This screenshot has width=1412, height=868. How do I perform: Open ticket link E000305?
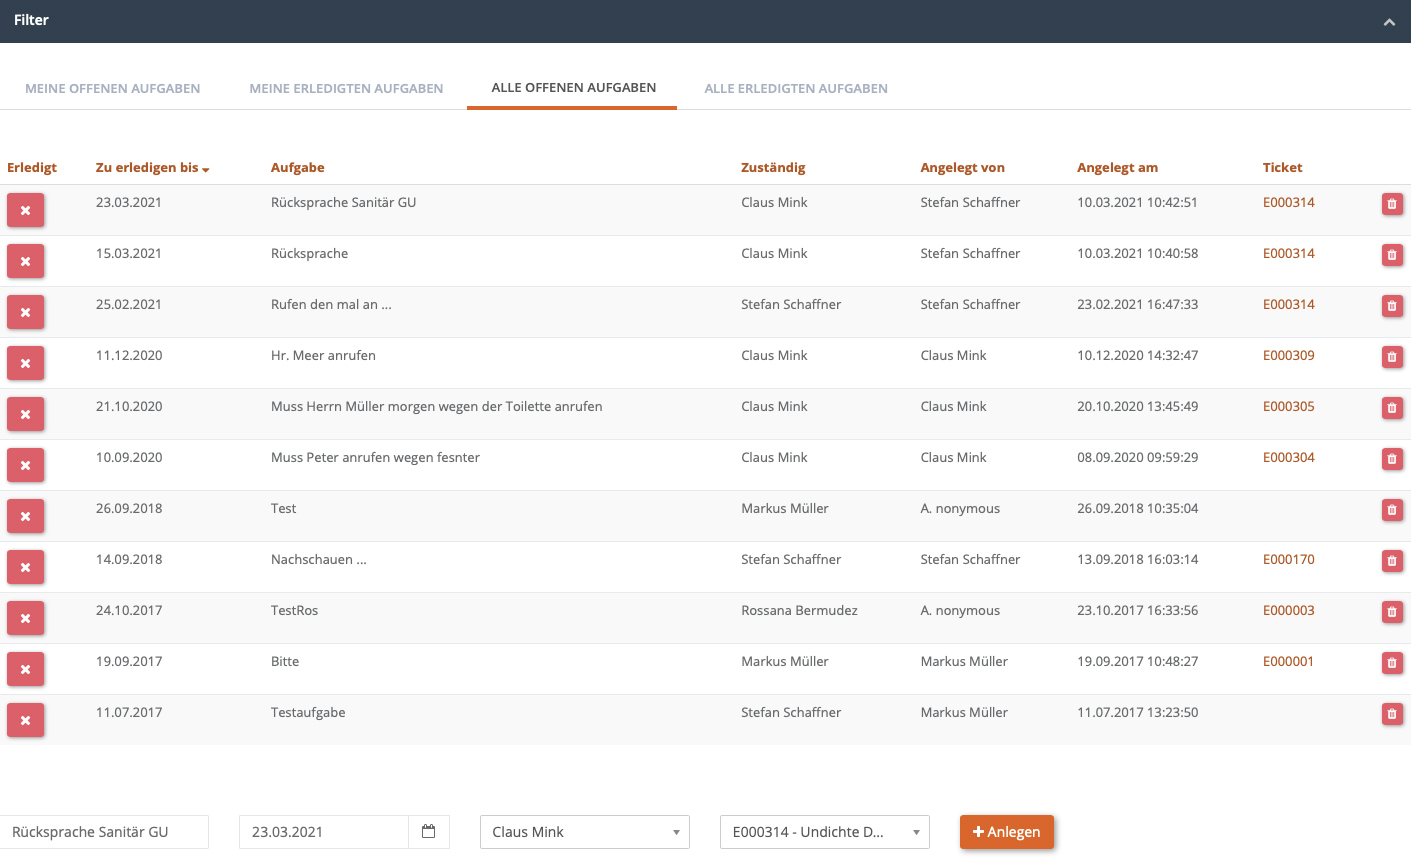click(1288, 406)
